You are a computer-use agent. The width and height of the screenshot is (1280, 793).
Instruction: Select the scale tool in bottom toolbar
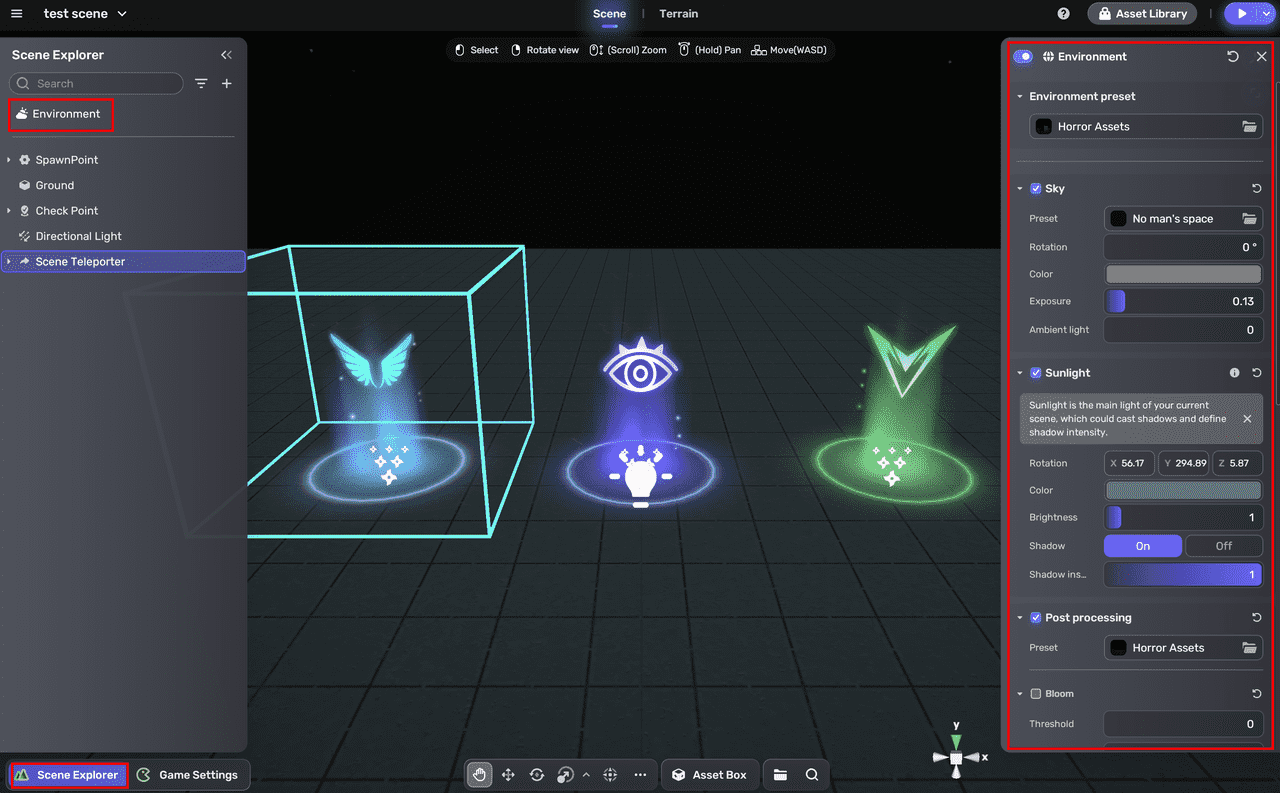pyautogui.click(x=565, y=775)
